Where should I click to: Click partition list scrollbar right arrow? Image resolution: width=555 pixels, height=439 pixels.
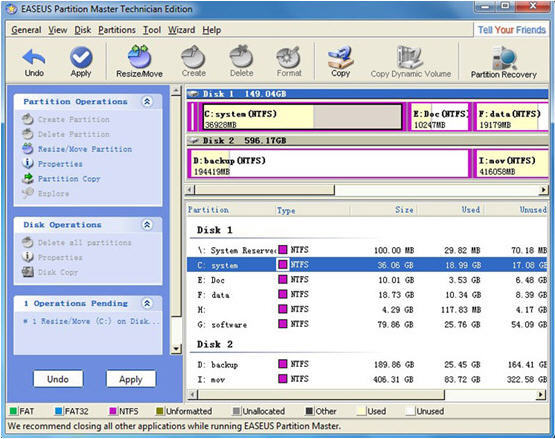click(x=541, y=394)
